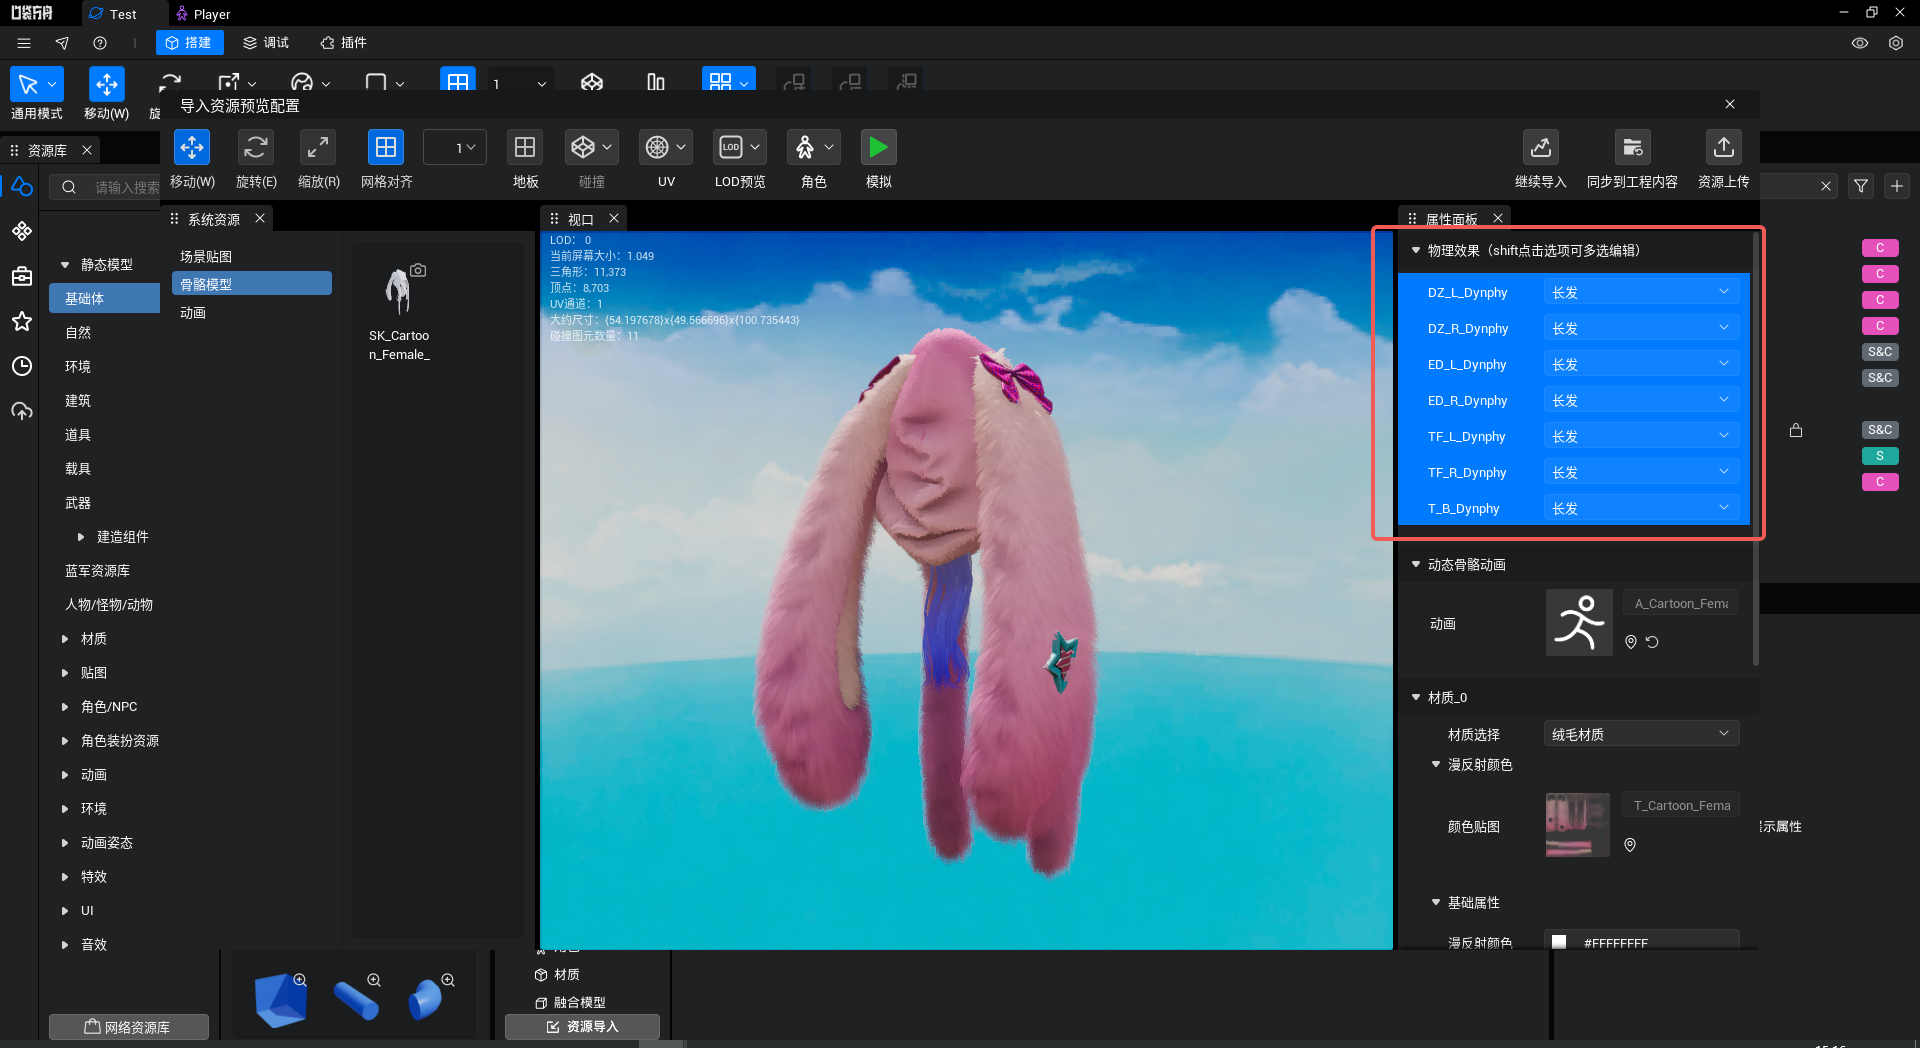The height and width of the screenshot is (1048, 1920).
Task: Collapse the physics effects (物理效果) section
Action: (1416, 250)
